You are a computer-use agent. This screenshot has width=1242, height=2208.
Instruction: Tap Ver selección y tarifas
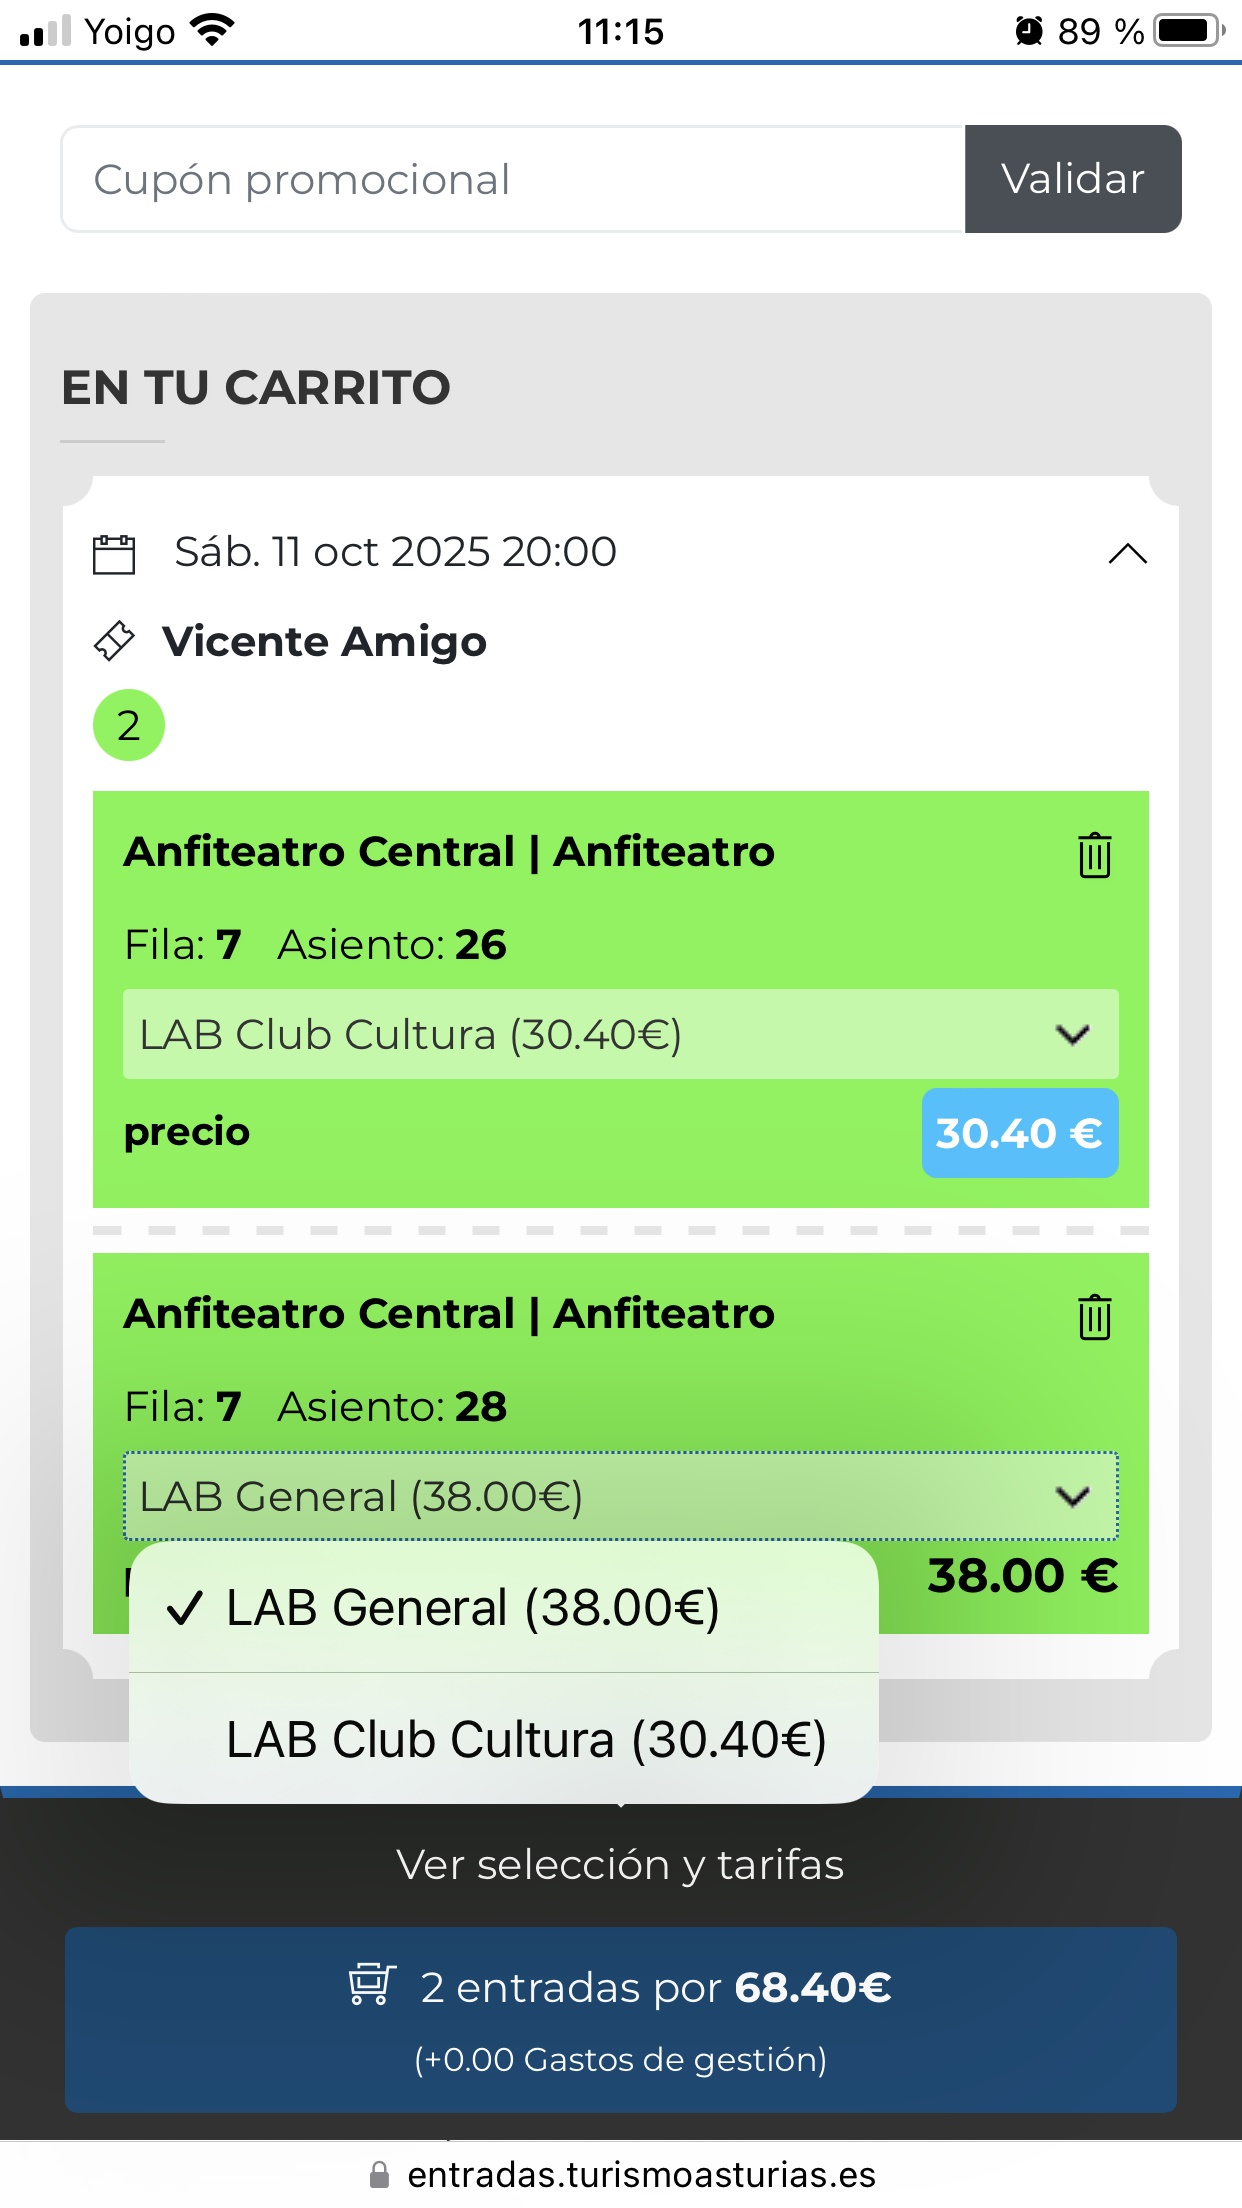click(x=620, y=1865)
